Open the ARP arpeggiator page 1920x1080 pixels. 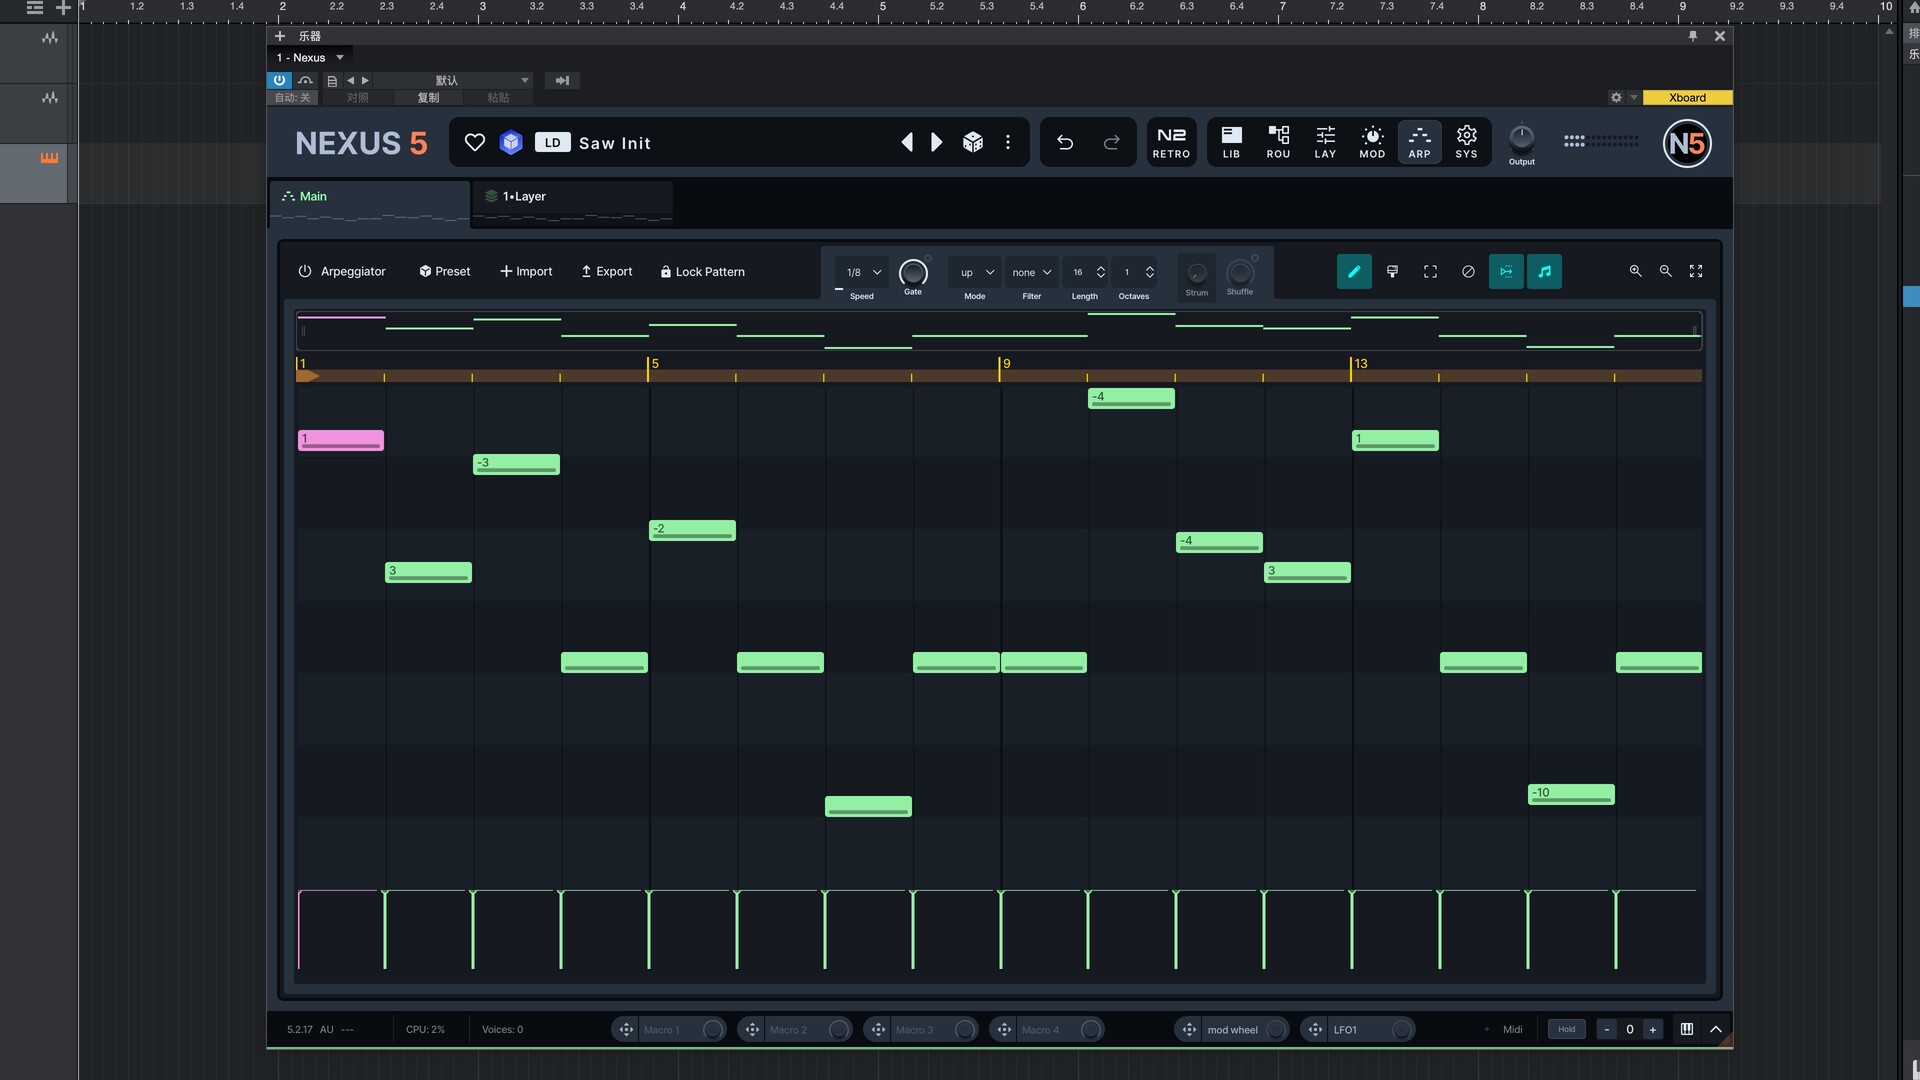pos(1419,143)
